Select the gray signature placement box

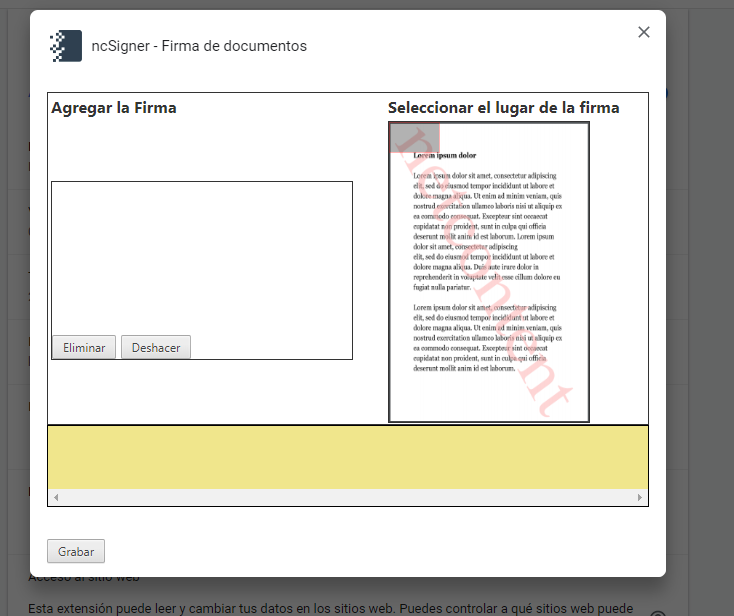pos(415,138)
